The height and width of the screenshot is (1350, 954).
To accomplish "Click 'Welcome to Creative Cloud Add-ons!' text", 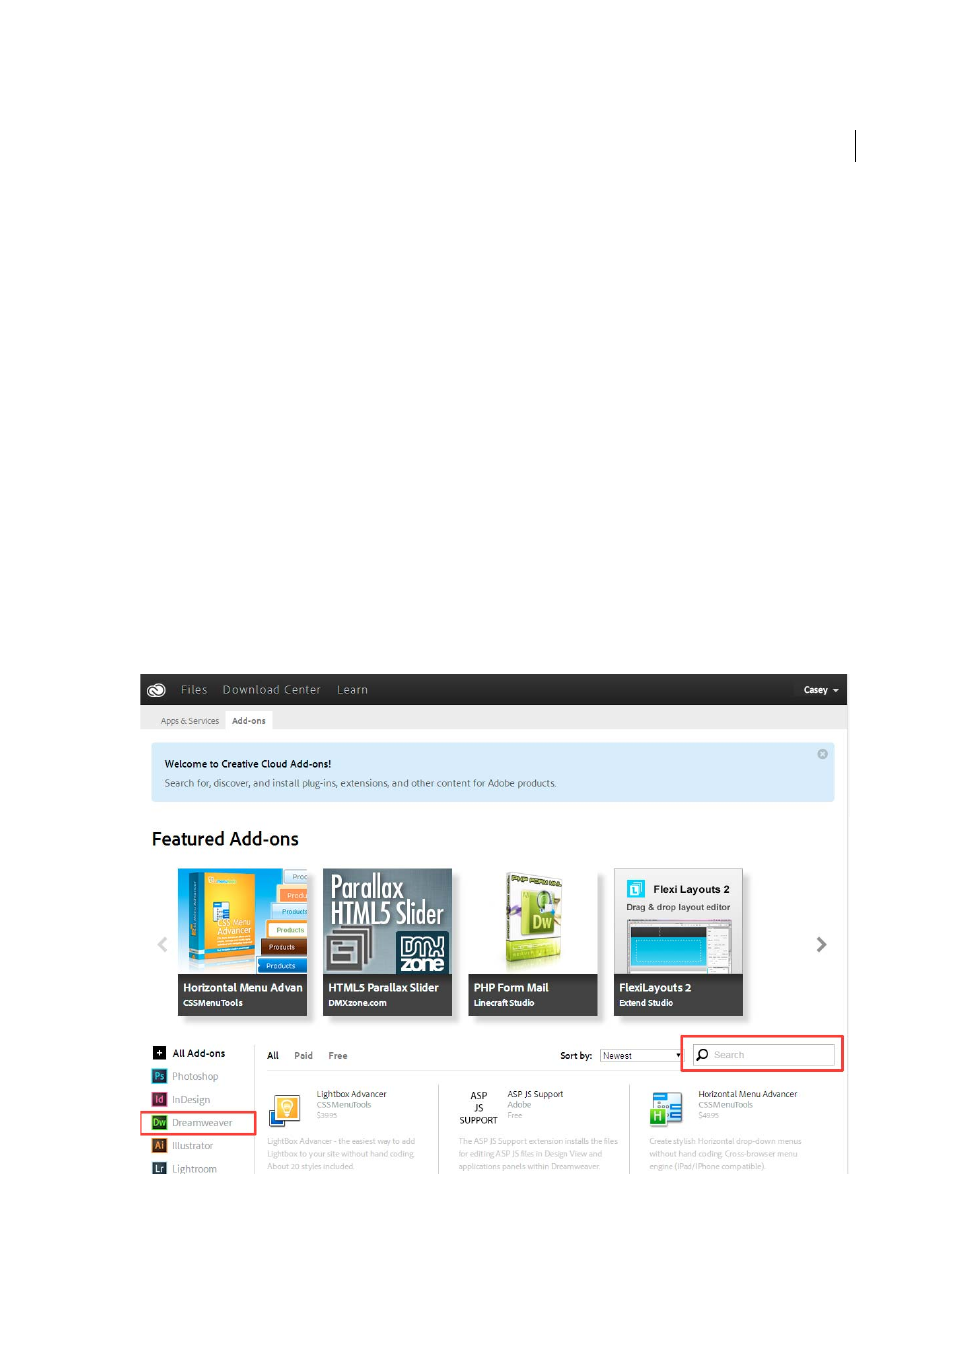I will point(248,764).
